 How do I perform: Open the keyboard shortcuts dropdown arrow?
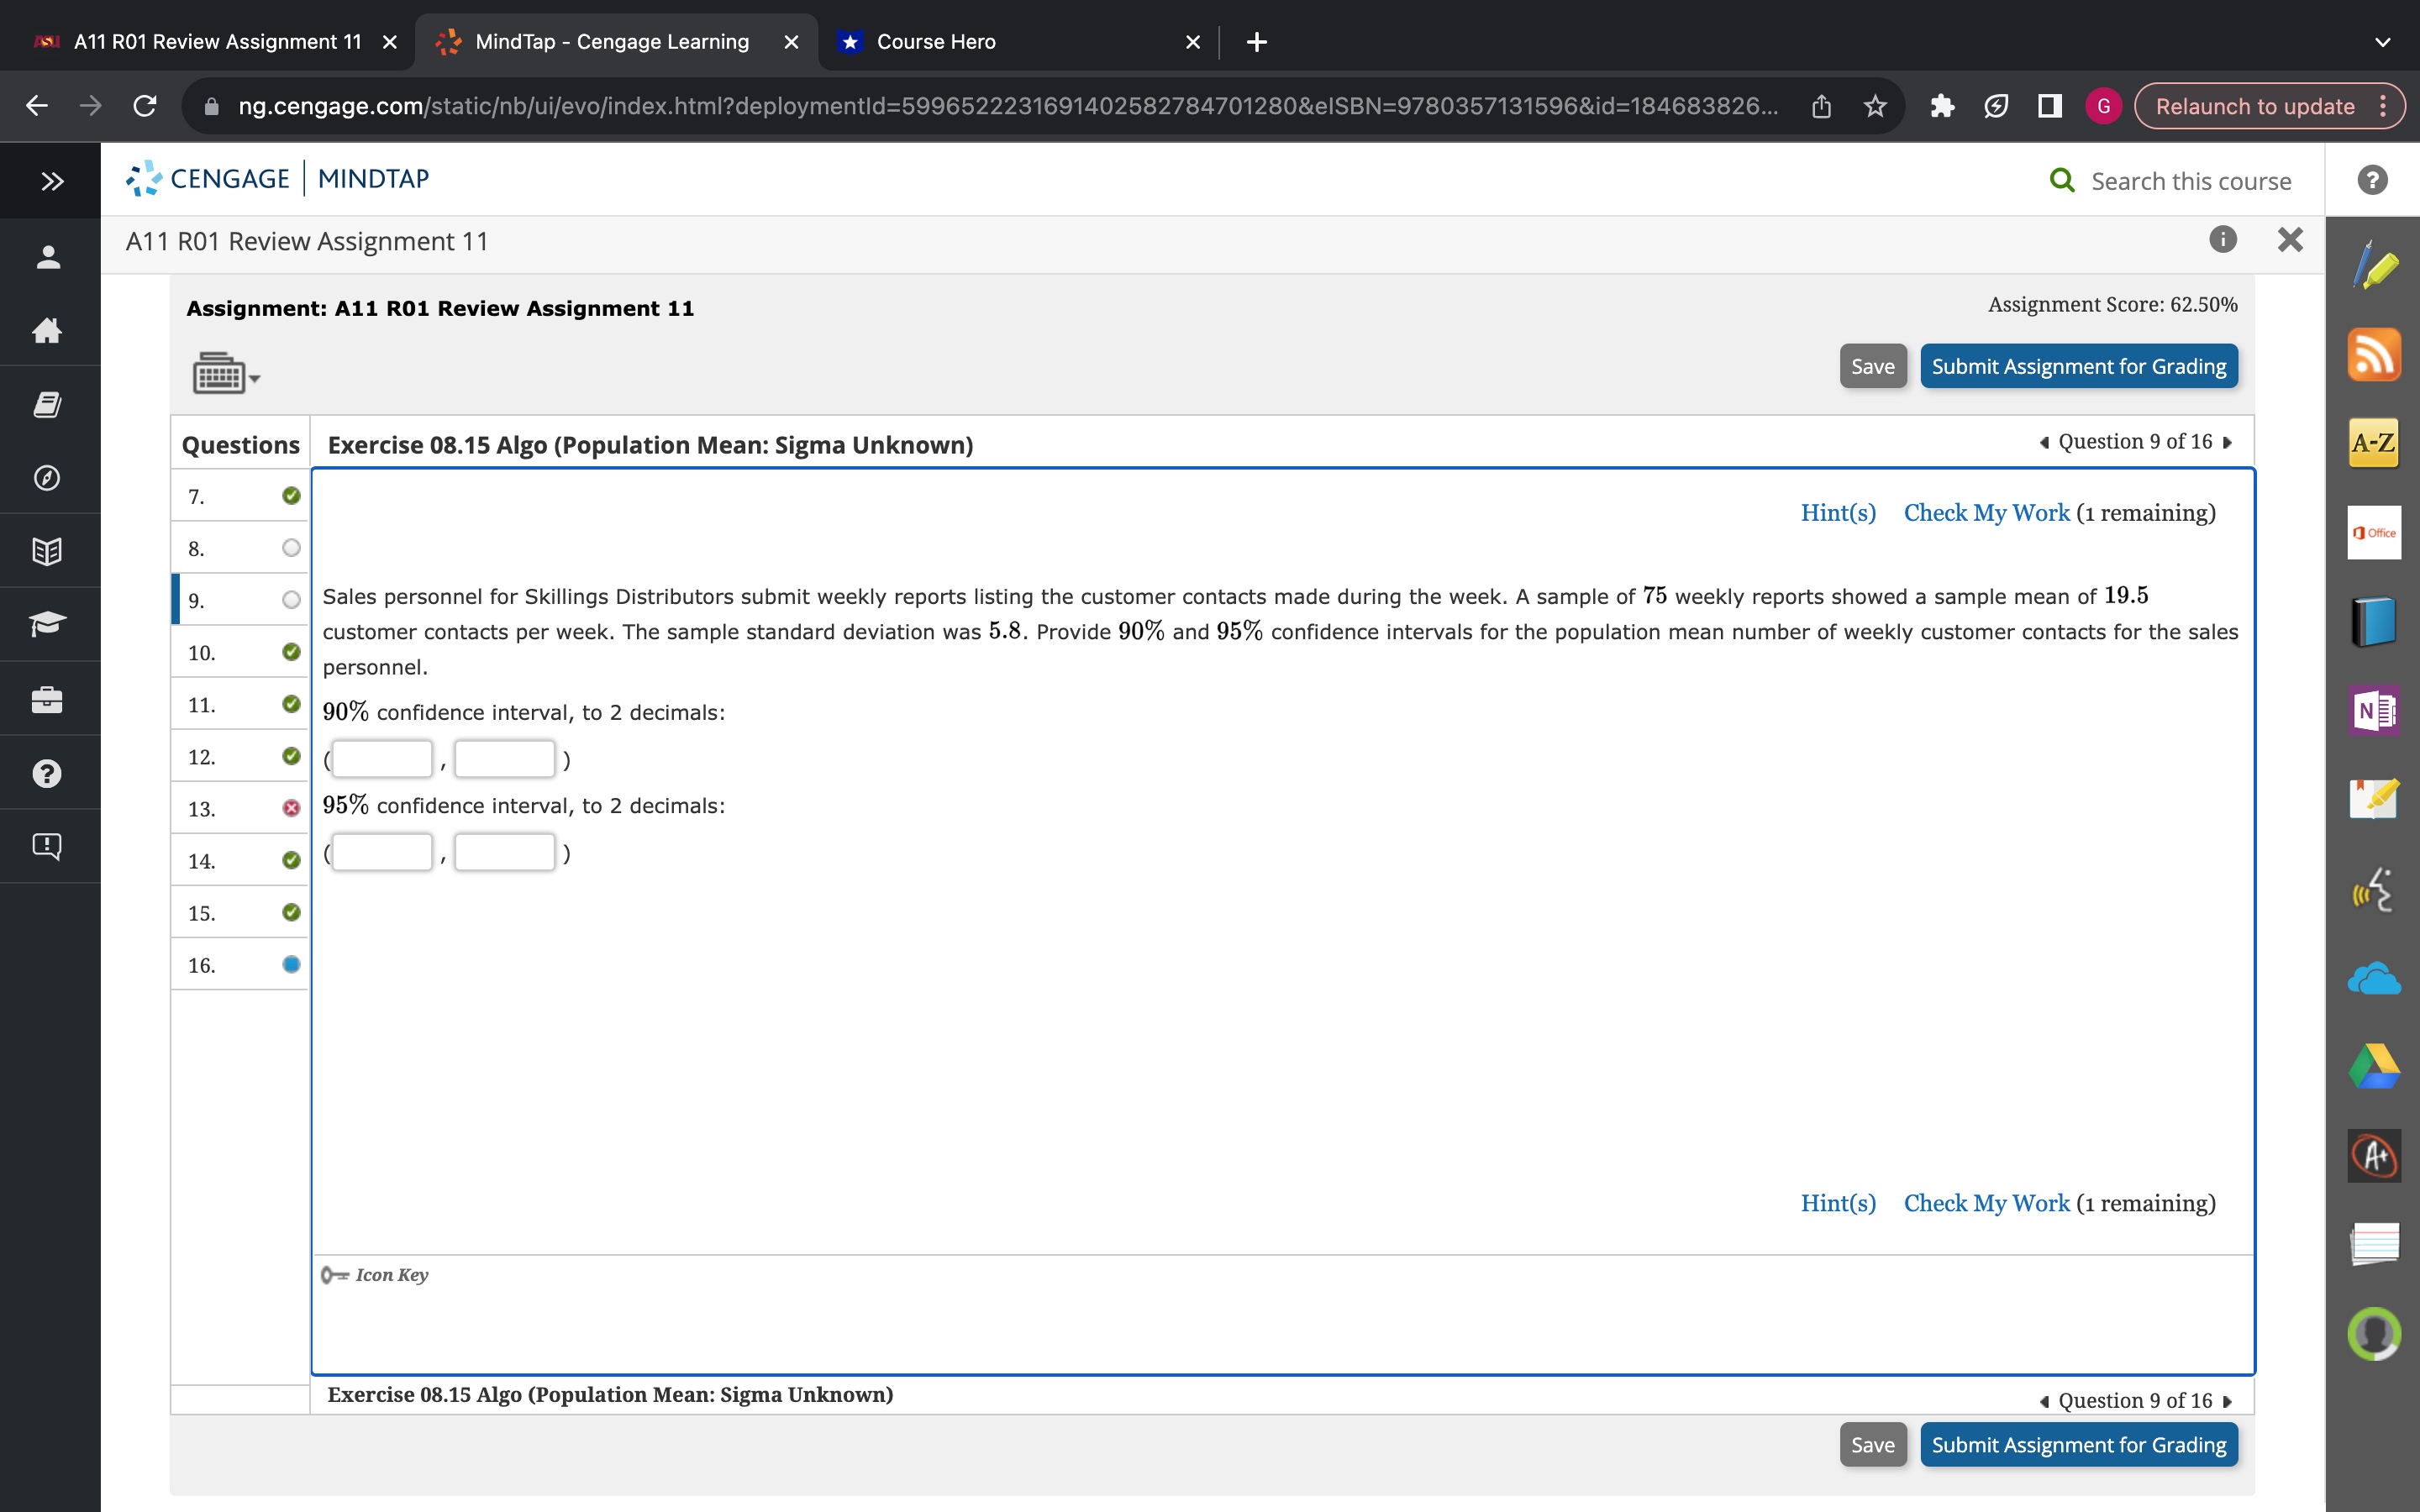pyautogui.click(x=253, y=378)
